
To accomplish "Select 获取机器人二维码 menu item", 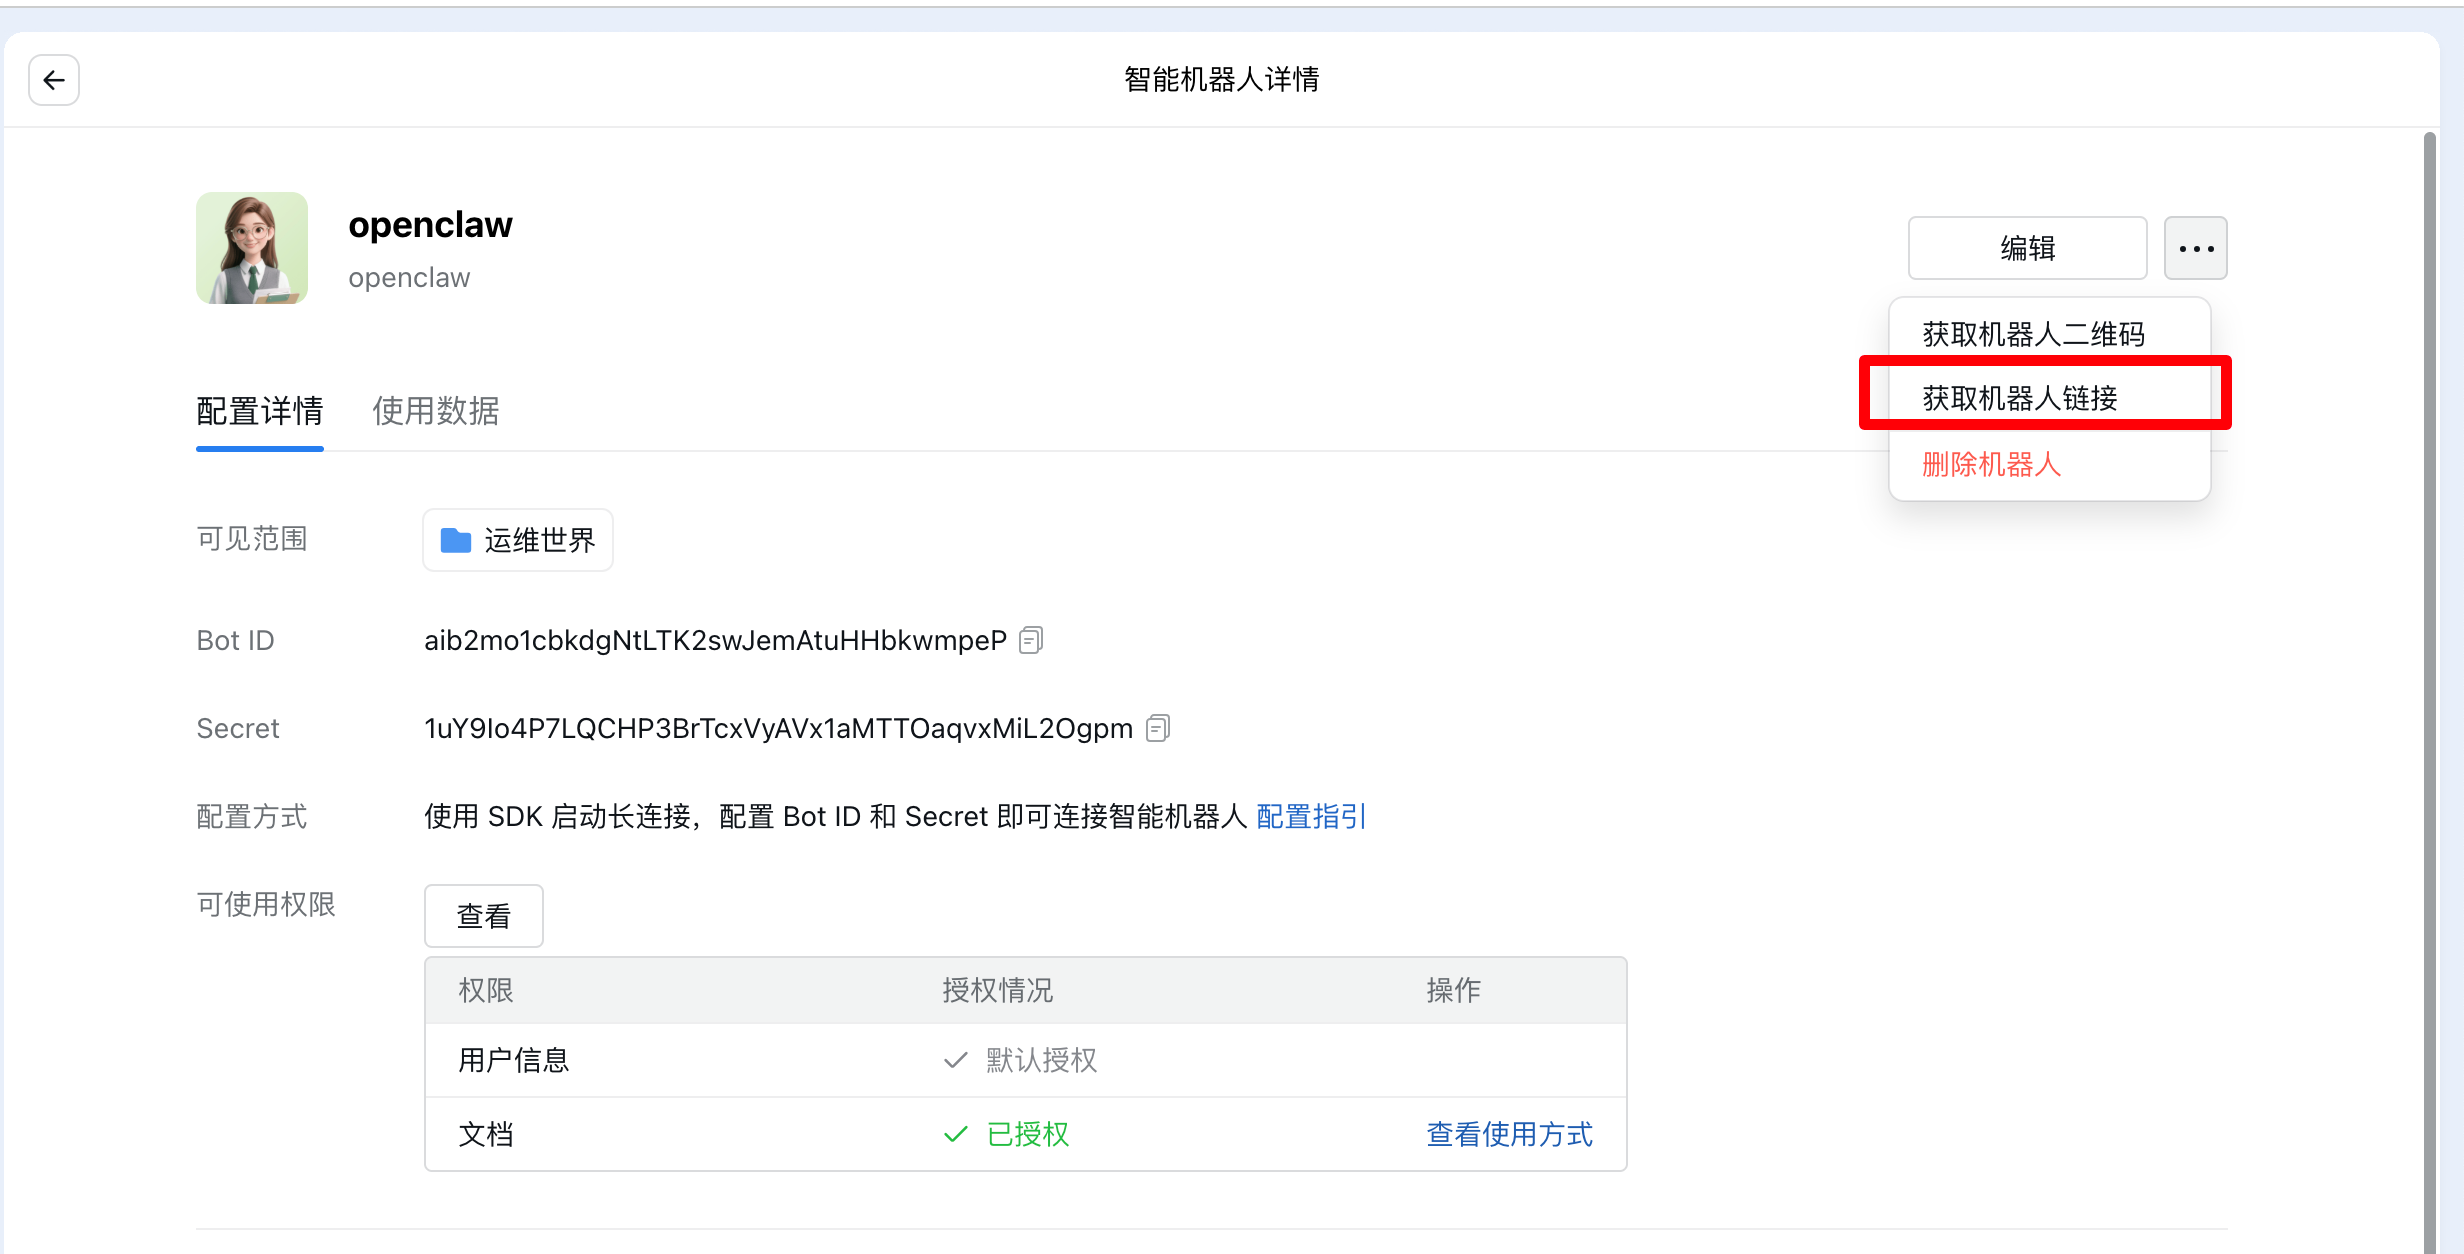I will tap(2033, 334).
